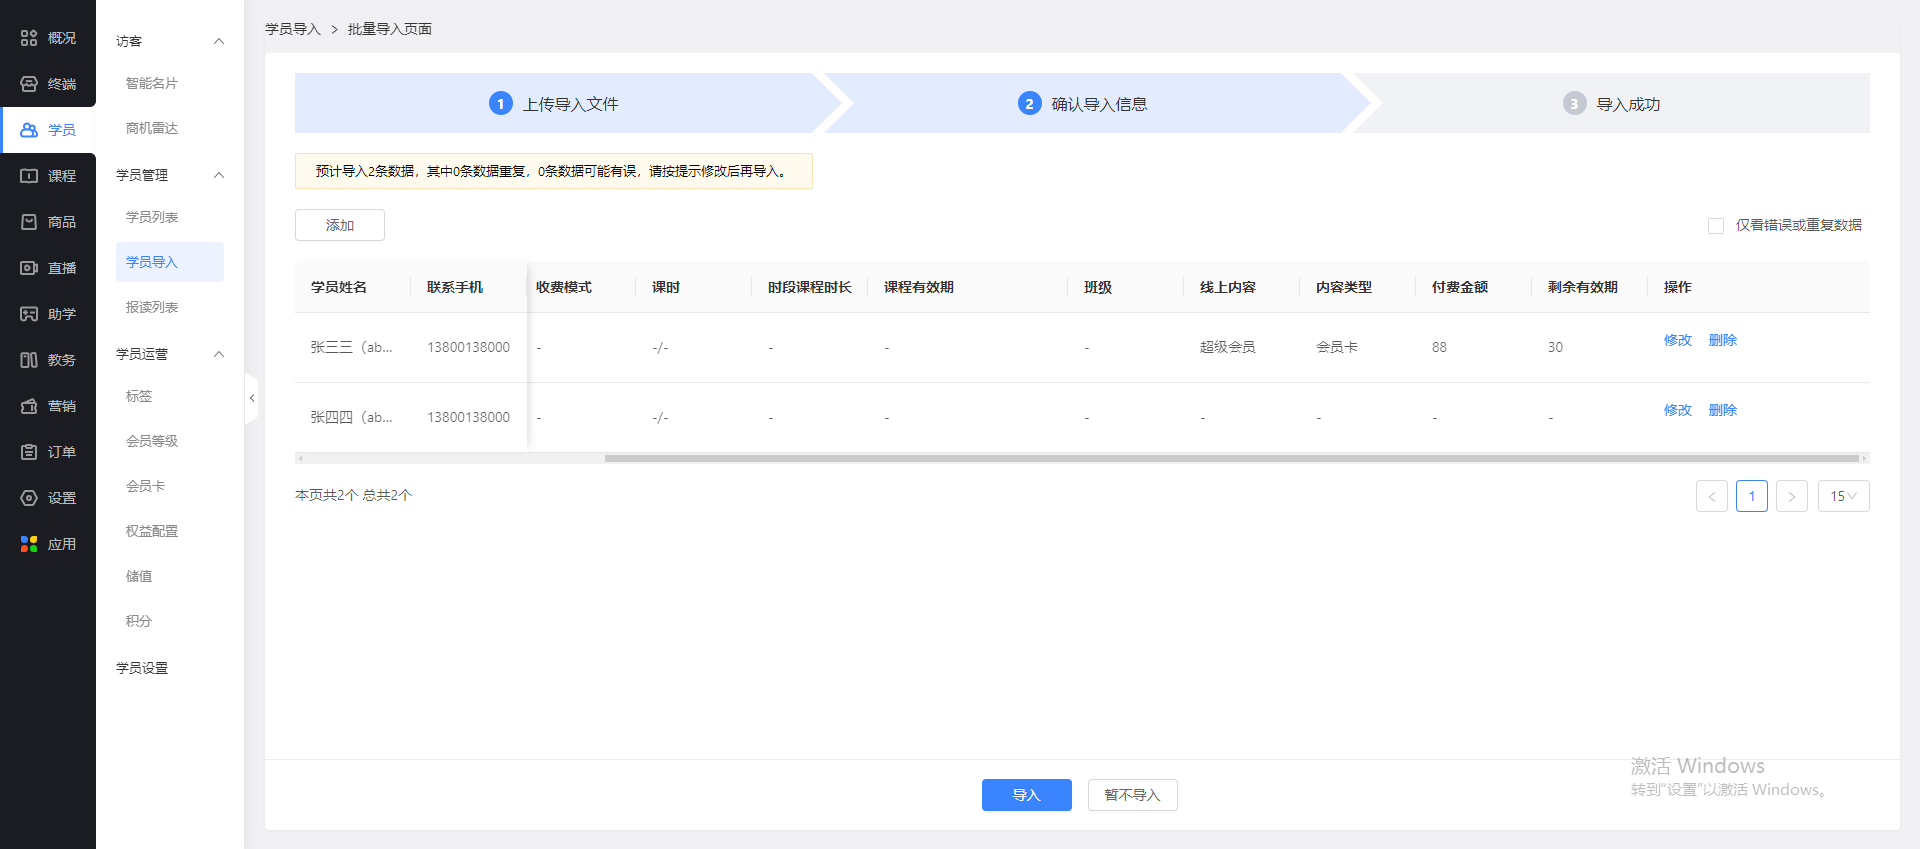
Task: Collapse the secondary menu panel handle
Action: (251, 398)
